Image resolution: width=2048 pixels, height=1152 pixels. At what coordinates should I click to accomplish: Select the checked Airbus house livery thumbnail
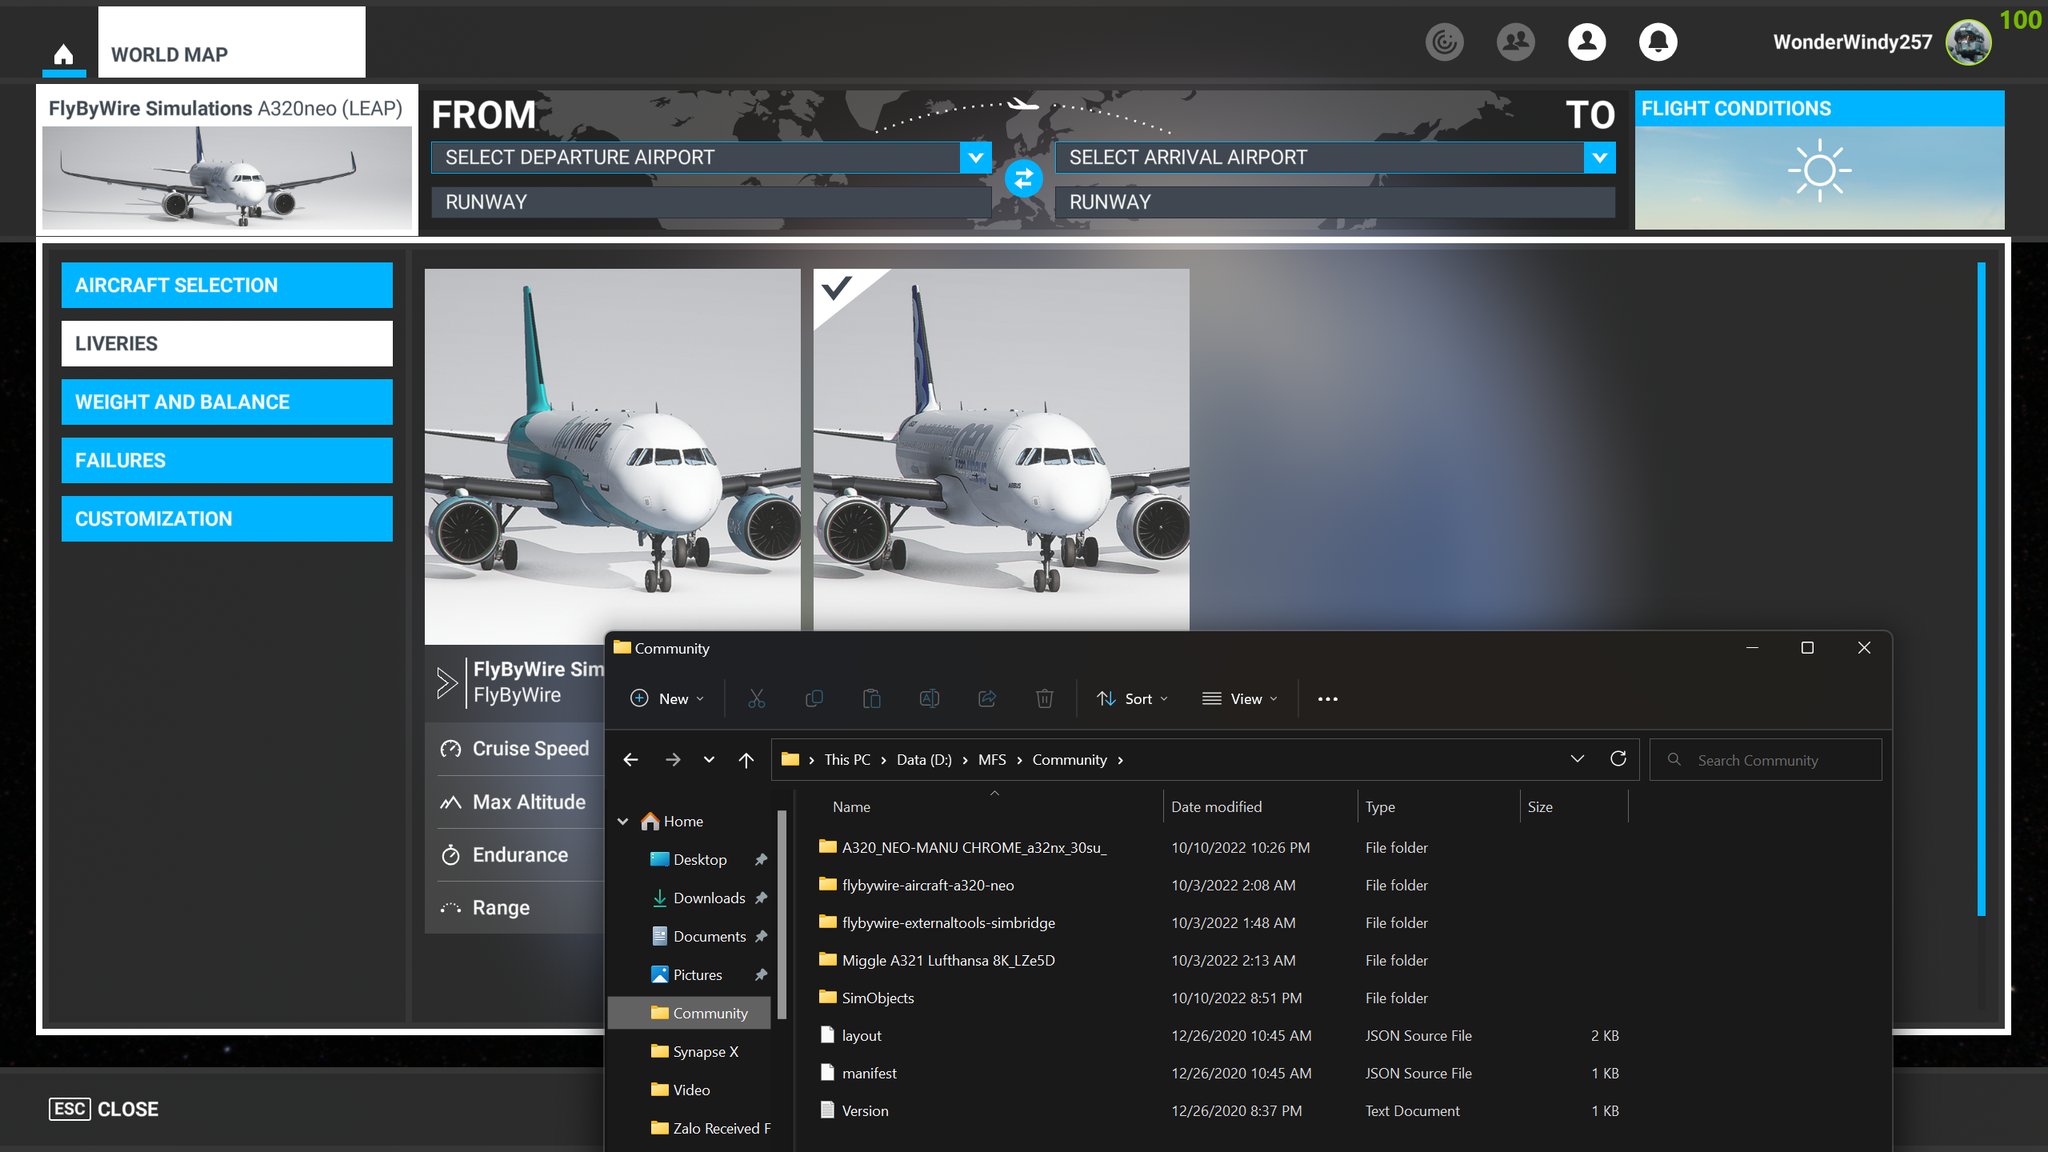[1001, 450]
